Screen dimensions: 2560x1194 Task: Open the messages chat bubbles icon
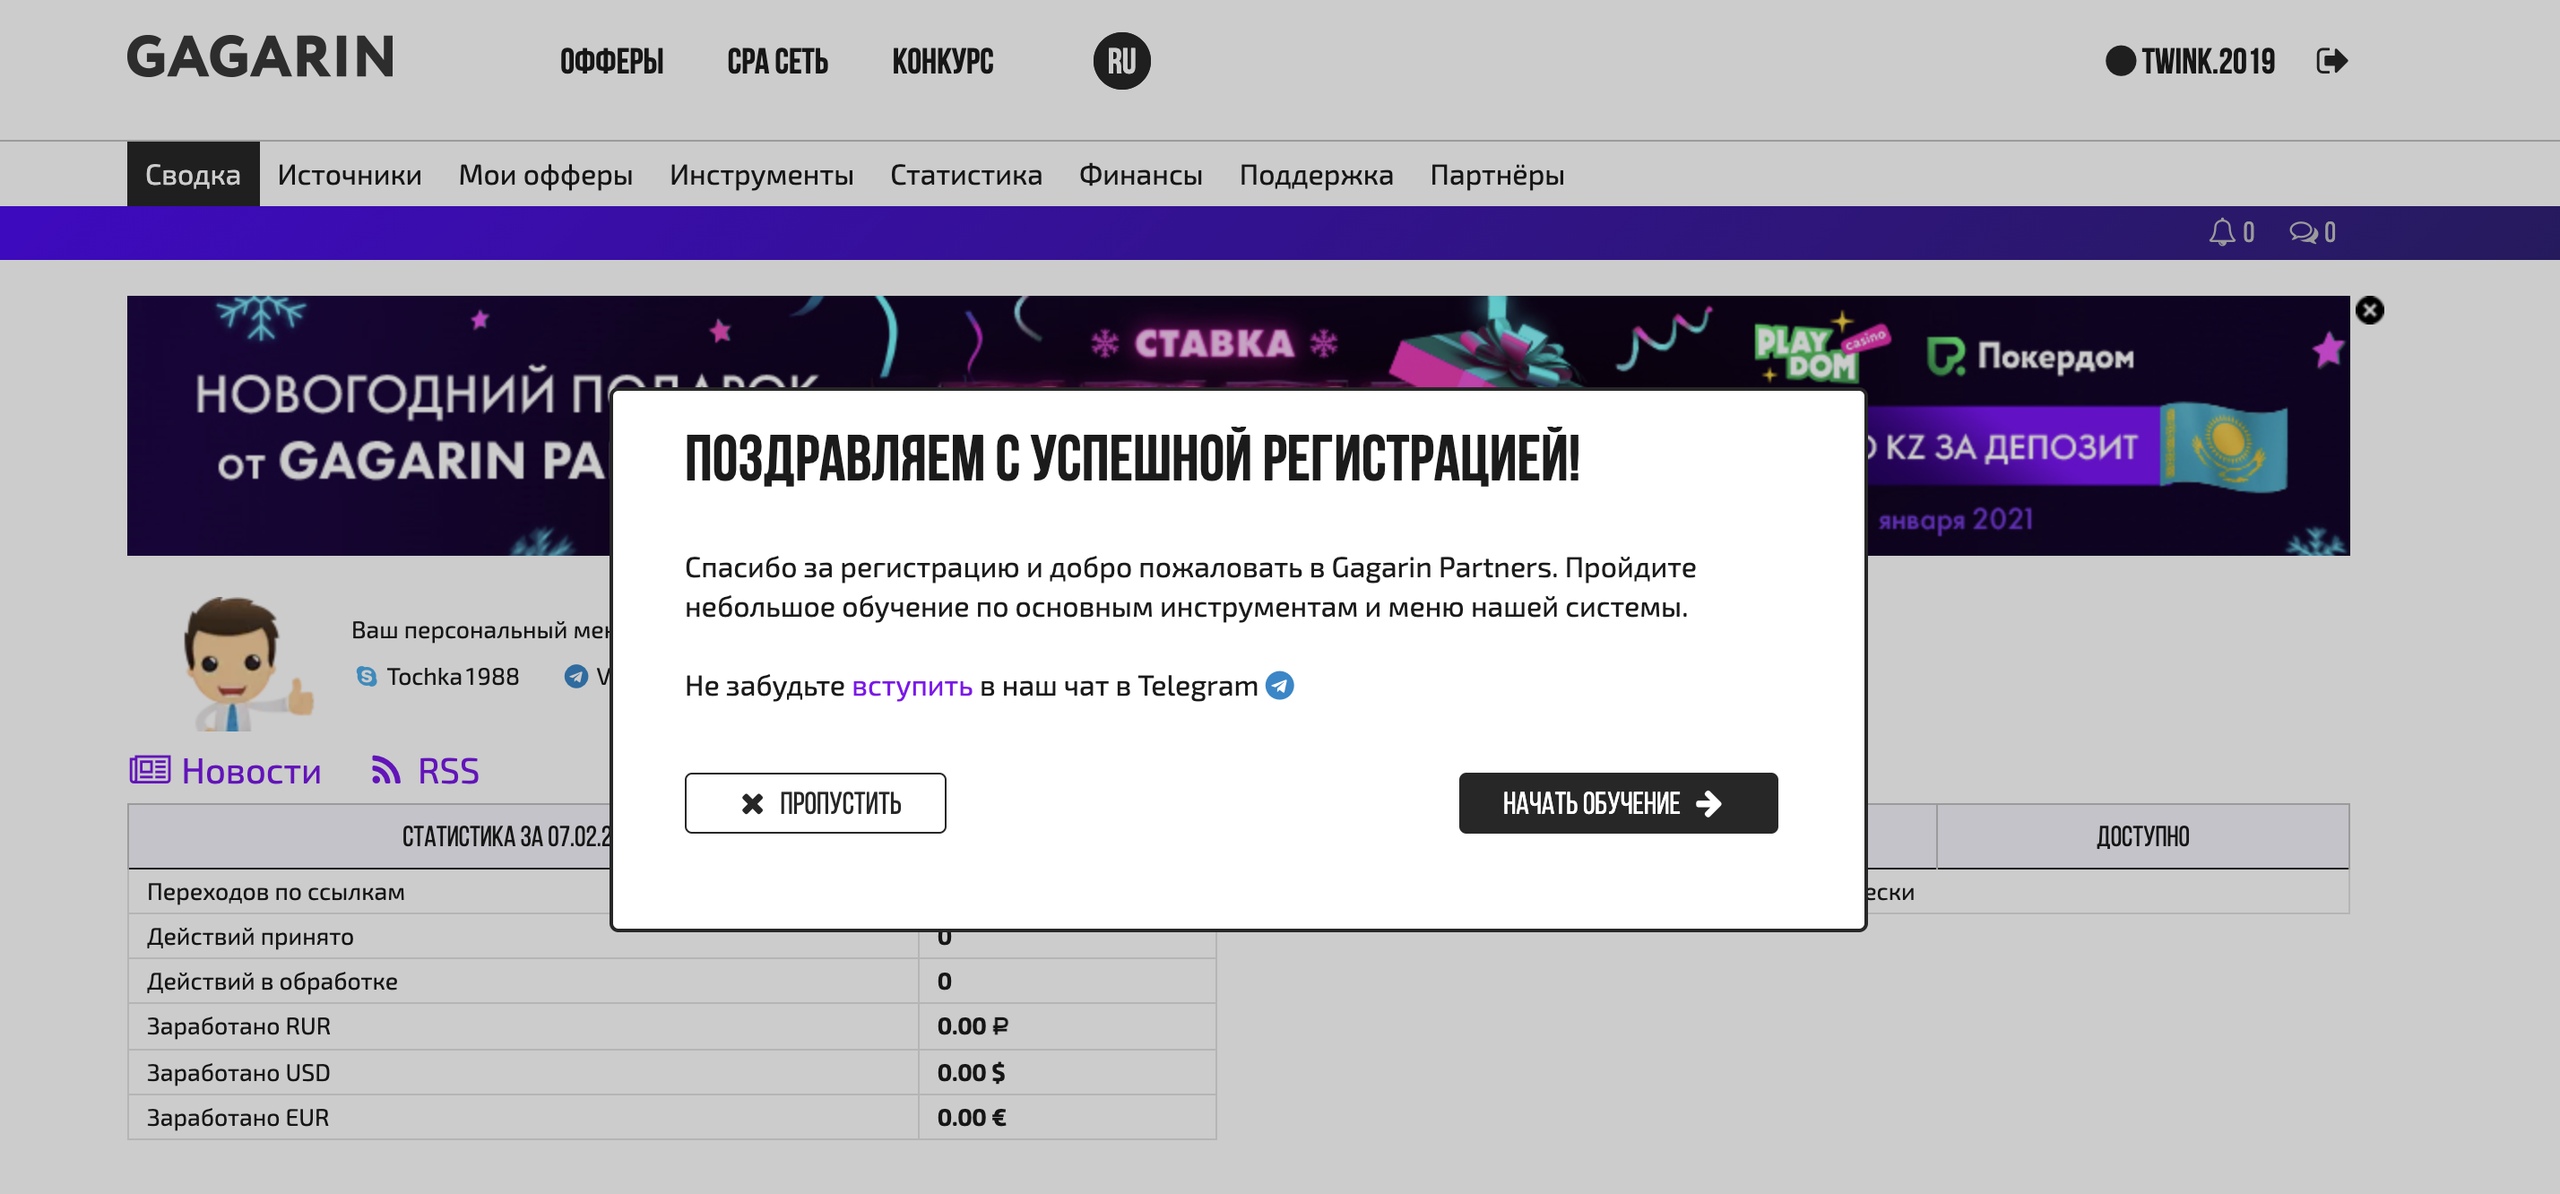[2303, 232]
